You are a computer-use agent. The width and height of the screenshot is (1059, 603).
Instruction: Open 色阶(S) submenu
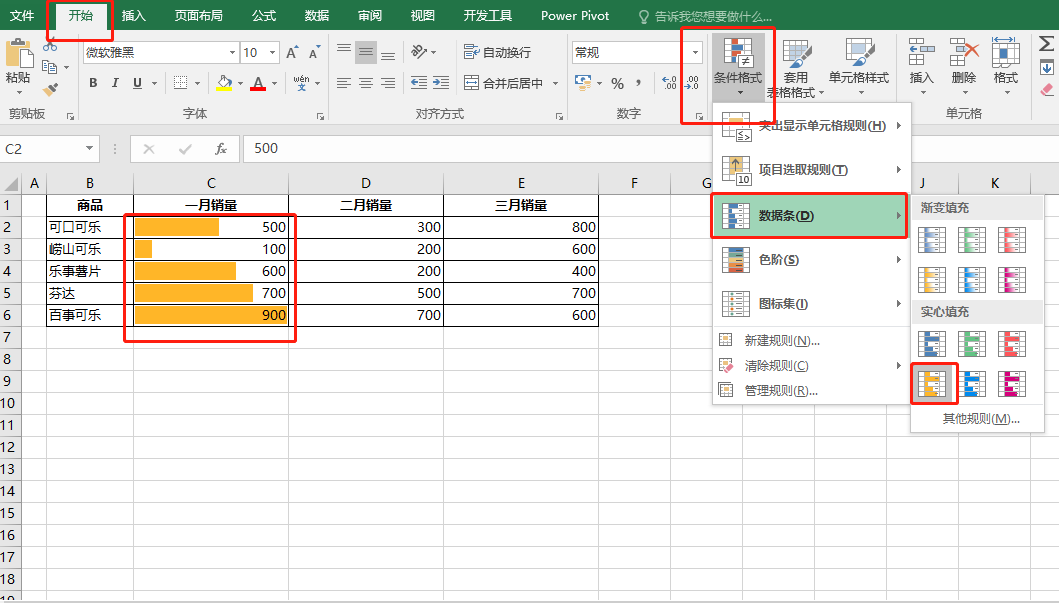coord(812,260)
